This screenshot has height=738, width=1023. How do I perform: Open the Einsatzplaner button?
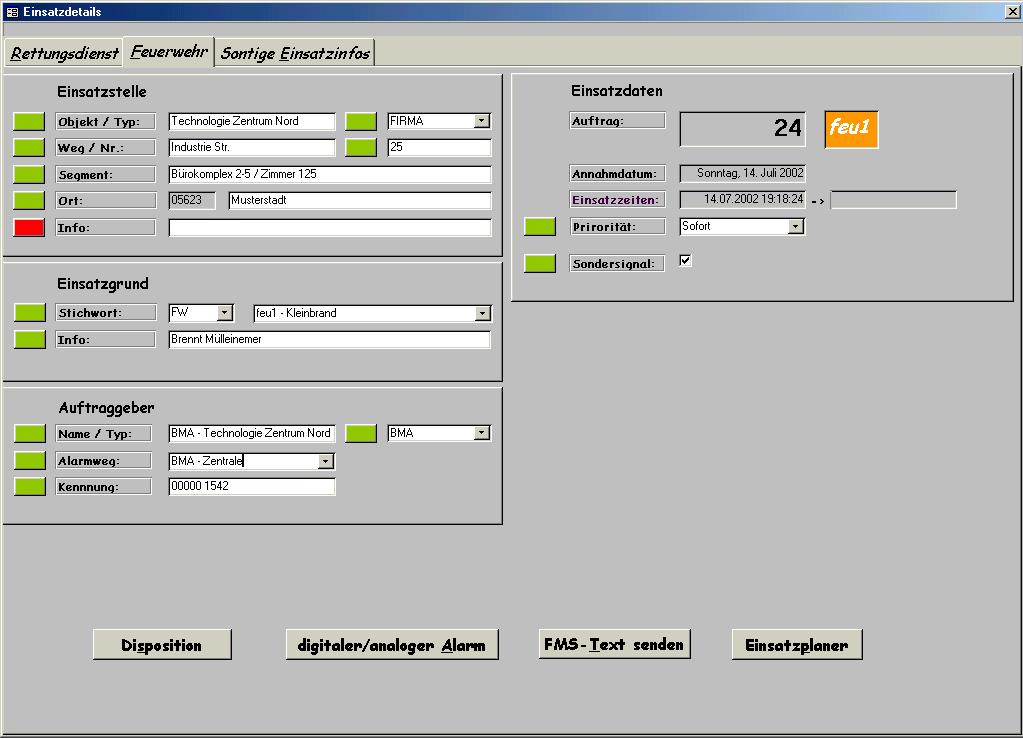(x=796, y=645)
